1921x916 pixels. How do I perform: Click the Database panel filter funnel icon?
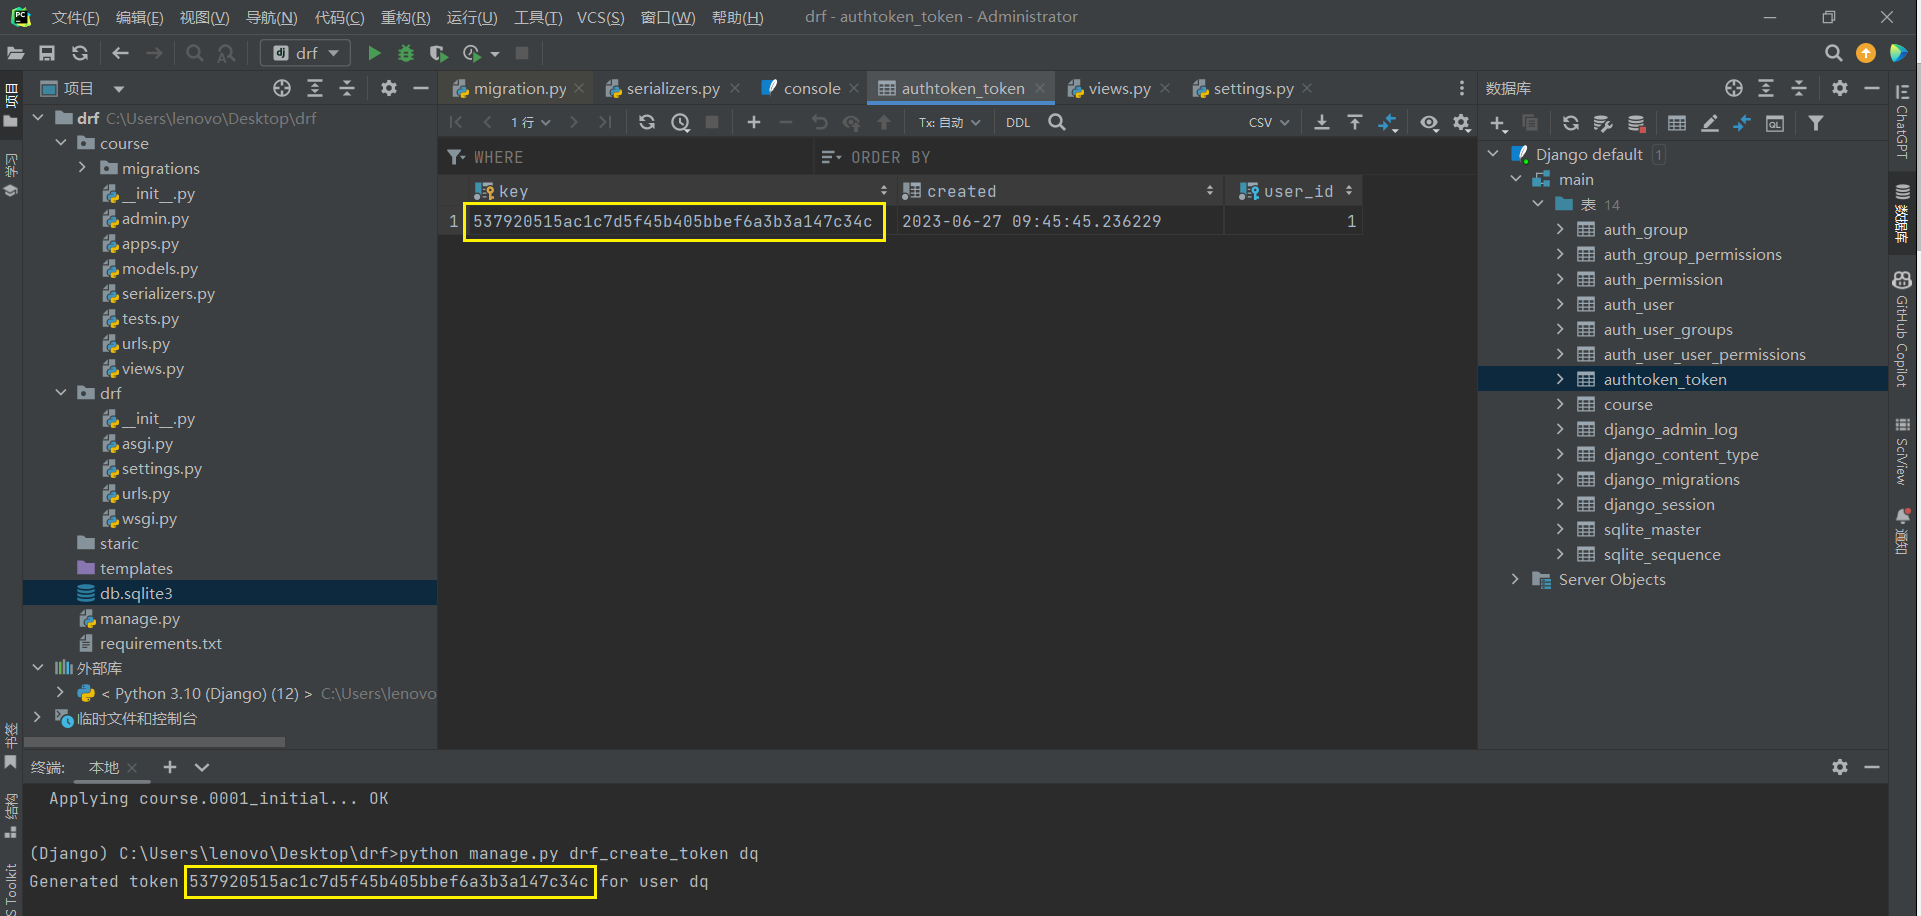point(1816,123)
